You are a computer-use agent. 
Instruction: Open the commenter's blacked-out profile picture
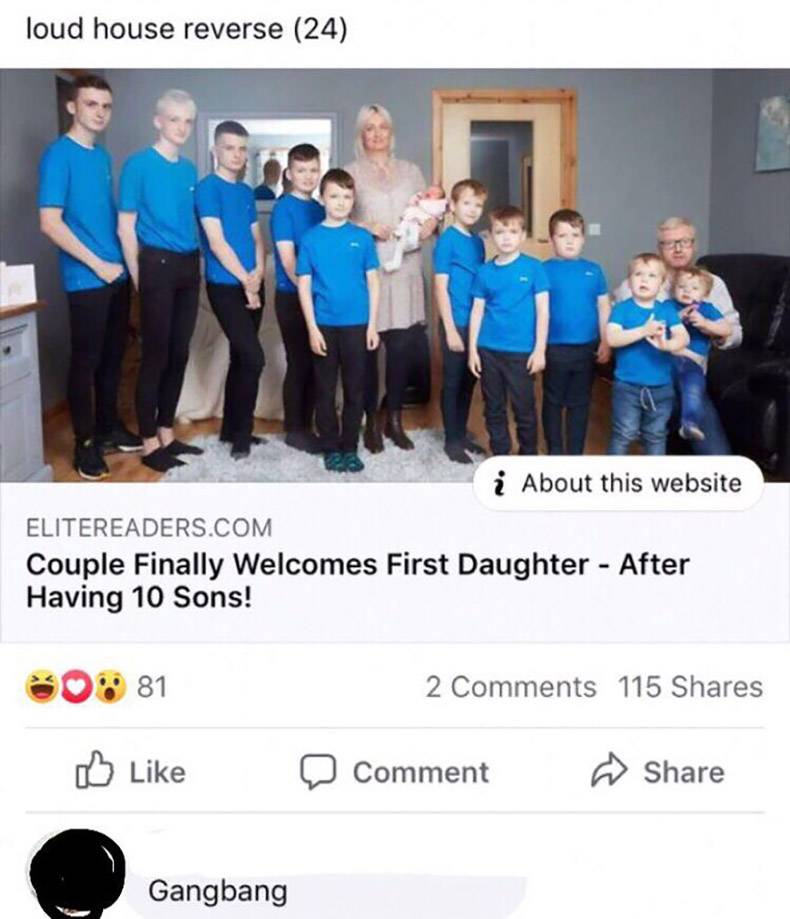click(x=77, y=874)
